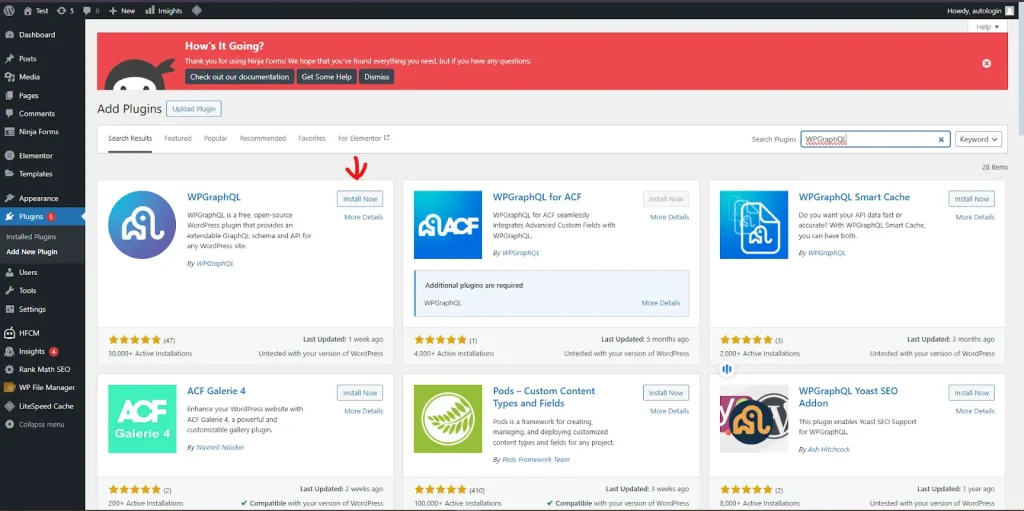Expand the Keyword search type dropdown

click(978, 139)
